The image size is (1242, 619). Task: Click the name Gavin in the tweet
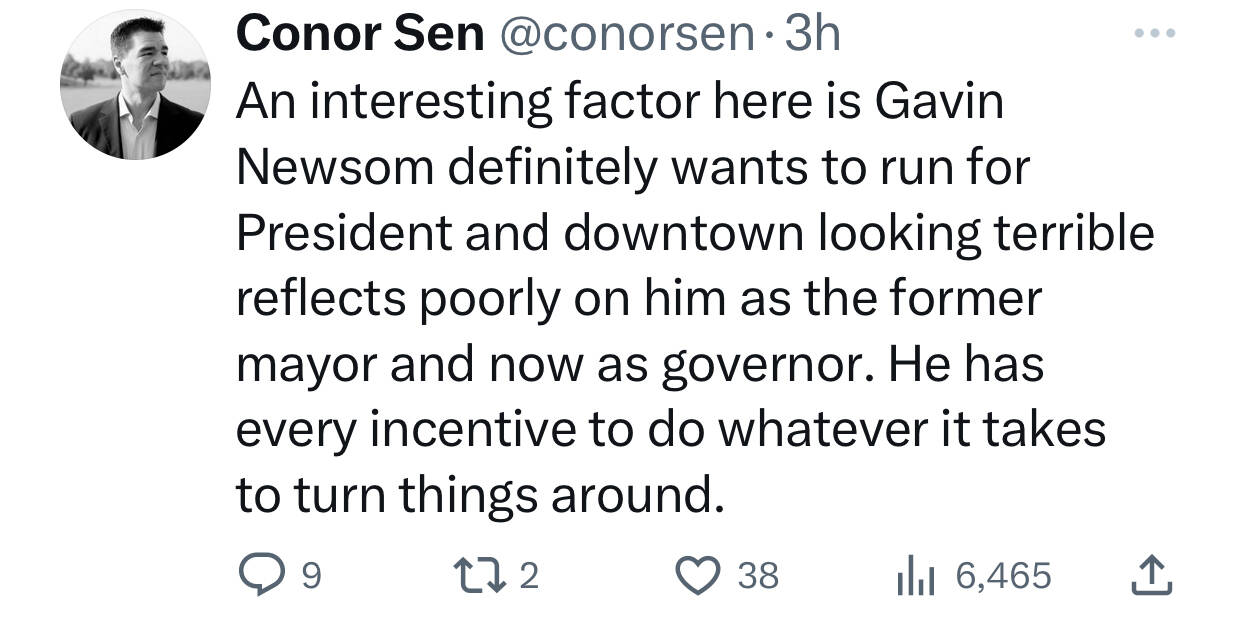938,103
